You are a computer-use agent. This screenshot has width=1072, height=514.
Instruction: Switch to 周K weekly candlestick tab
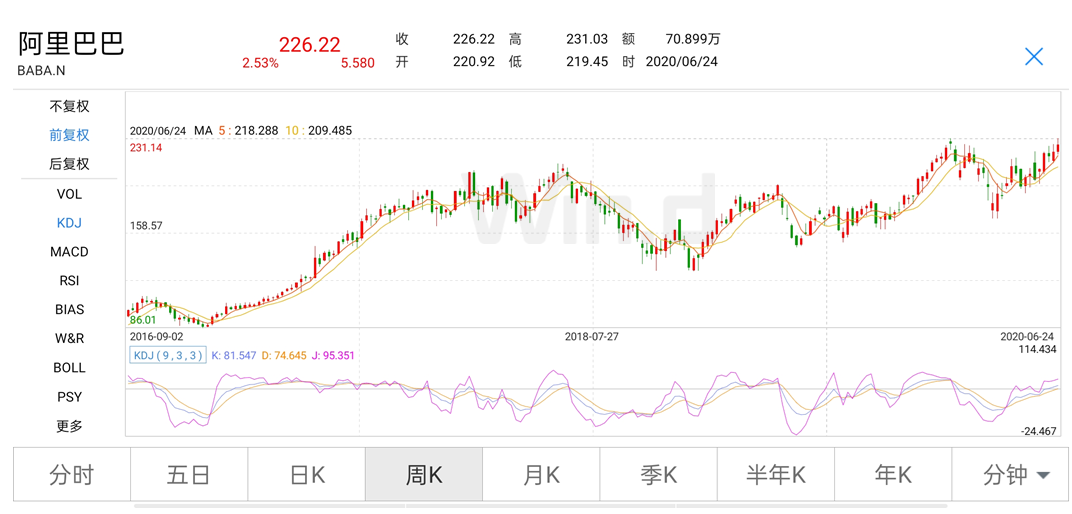click(x=424, y=474)
